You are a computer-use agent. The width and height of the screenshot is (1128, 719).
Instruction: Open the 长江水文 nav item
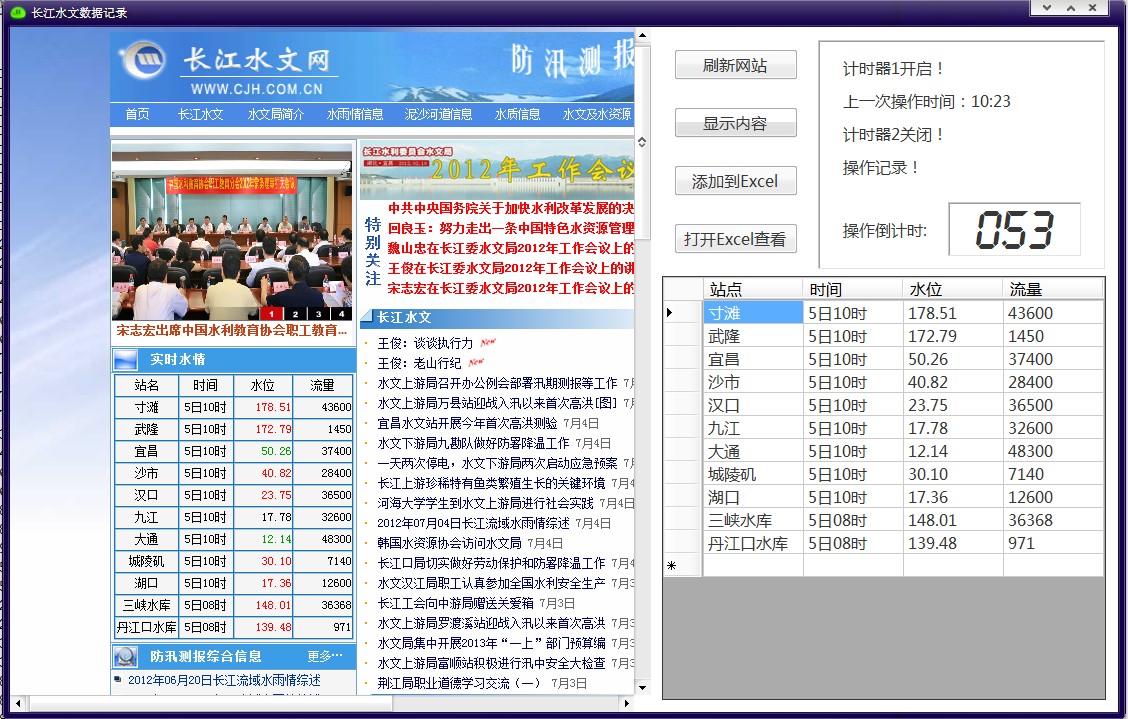tap(201, 114)
